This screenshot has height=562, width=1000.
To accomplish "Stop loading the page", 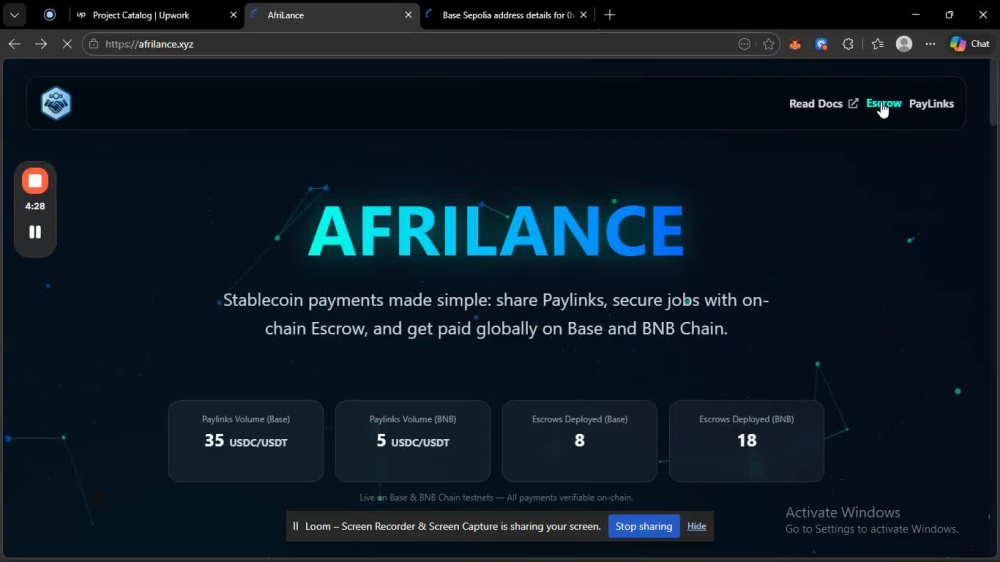I will 67,44.
